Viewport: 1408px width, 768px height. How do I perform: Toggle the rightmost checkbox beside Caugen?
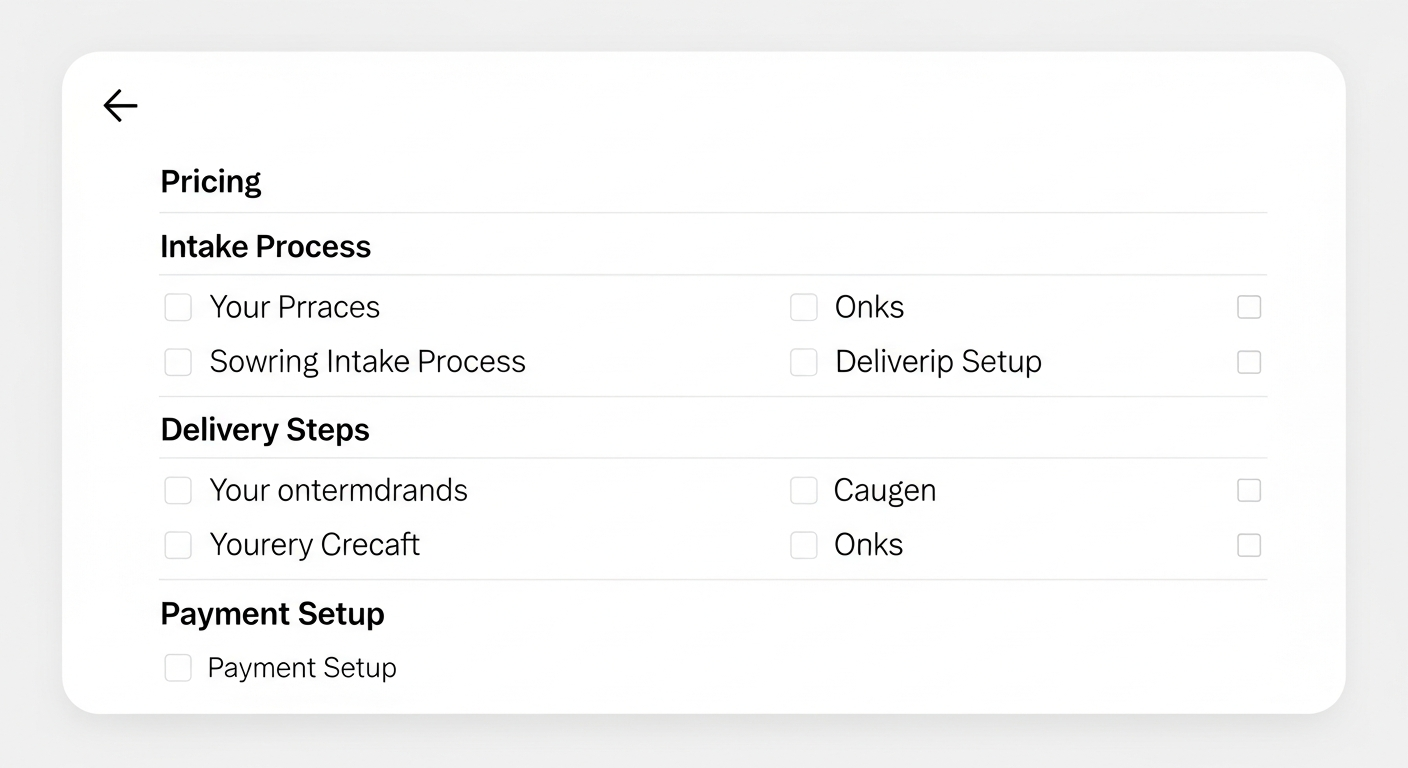click(x=1249, y=490)
